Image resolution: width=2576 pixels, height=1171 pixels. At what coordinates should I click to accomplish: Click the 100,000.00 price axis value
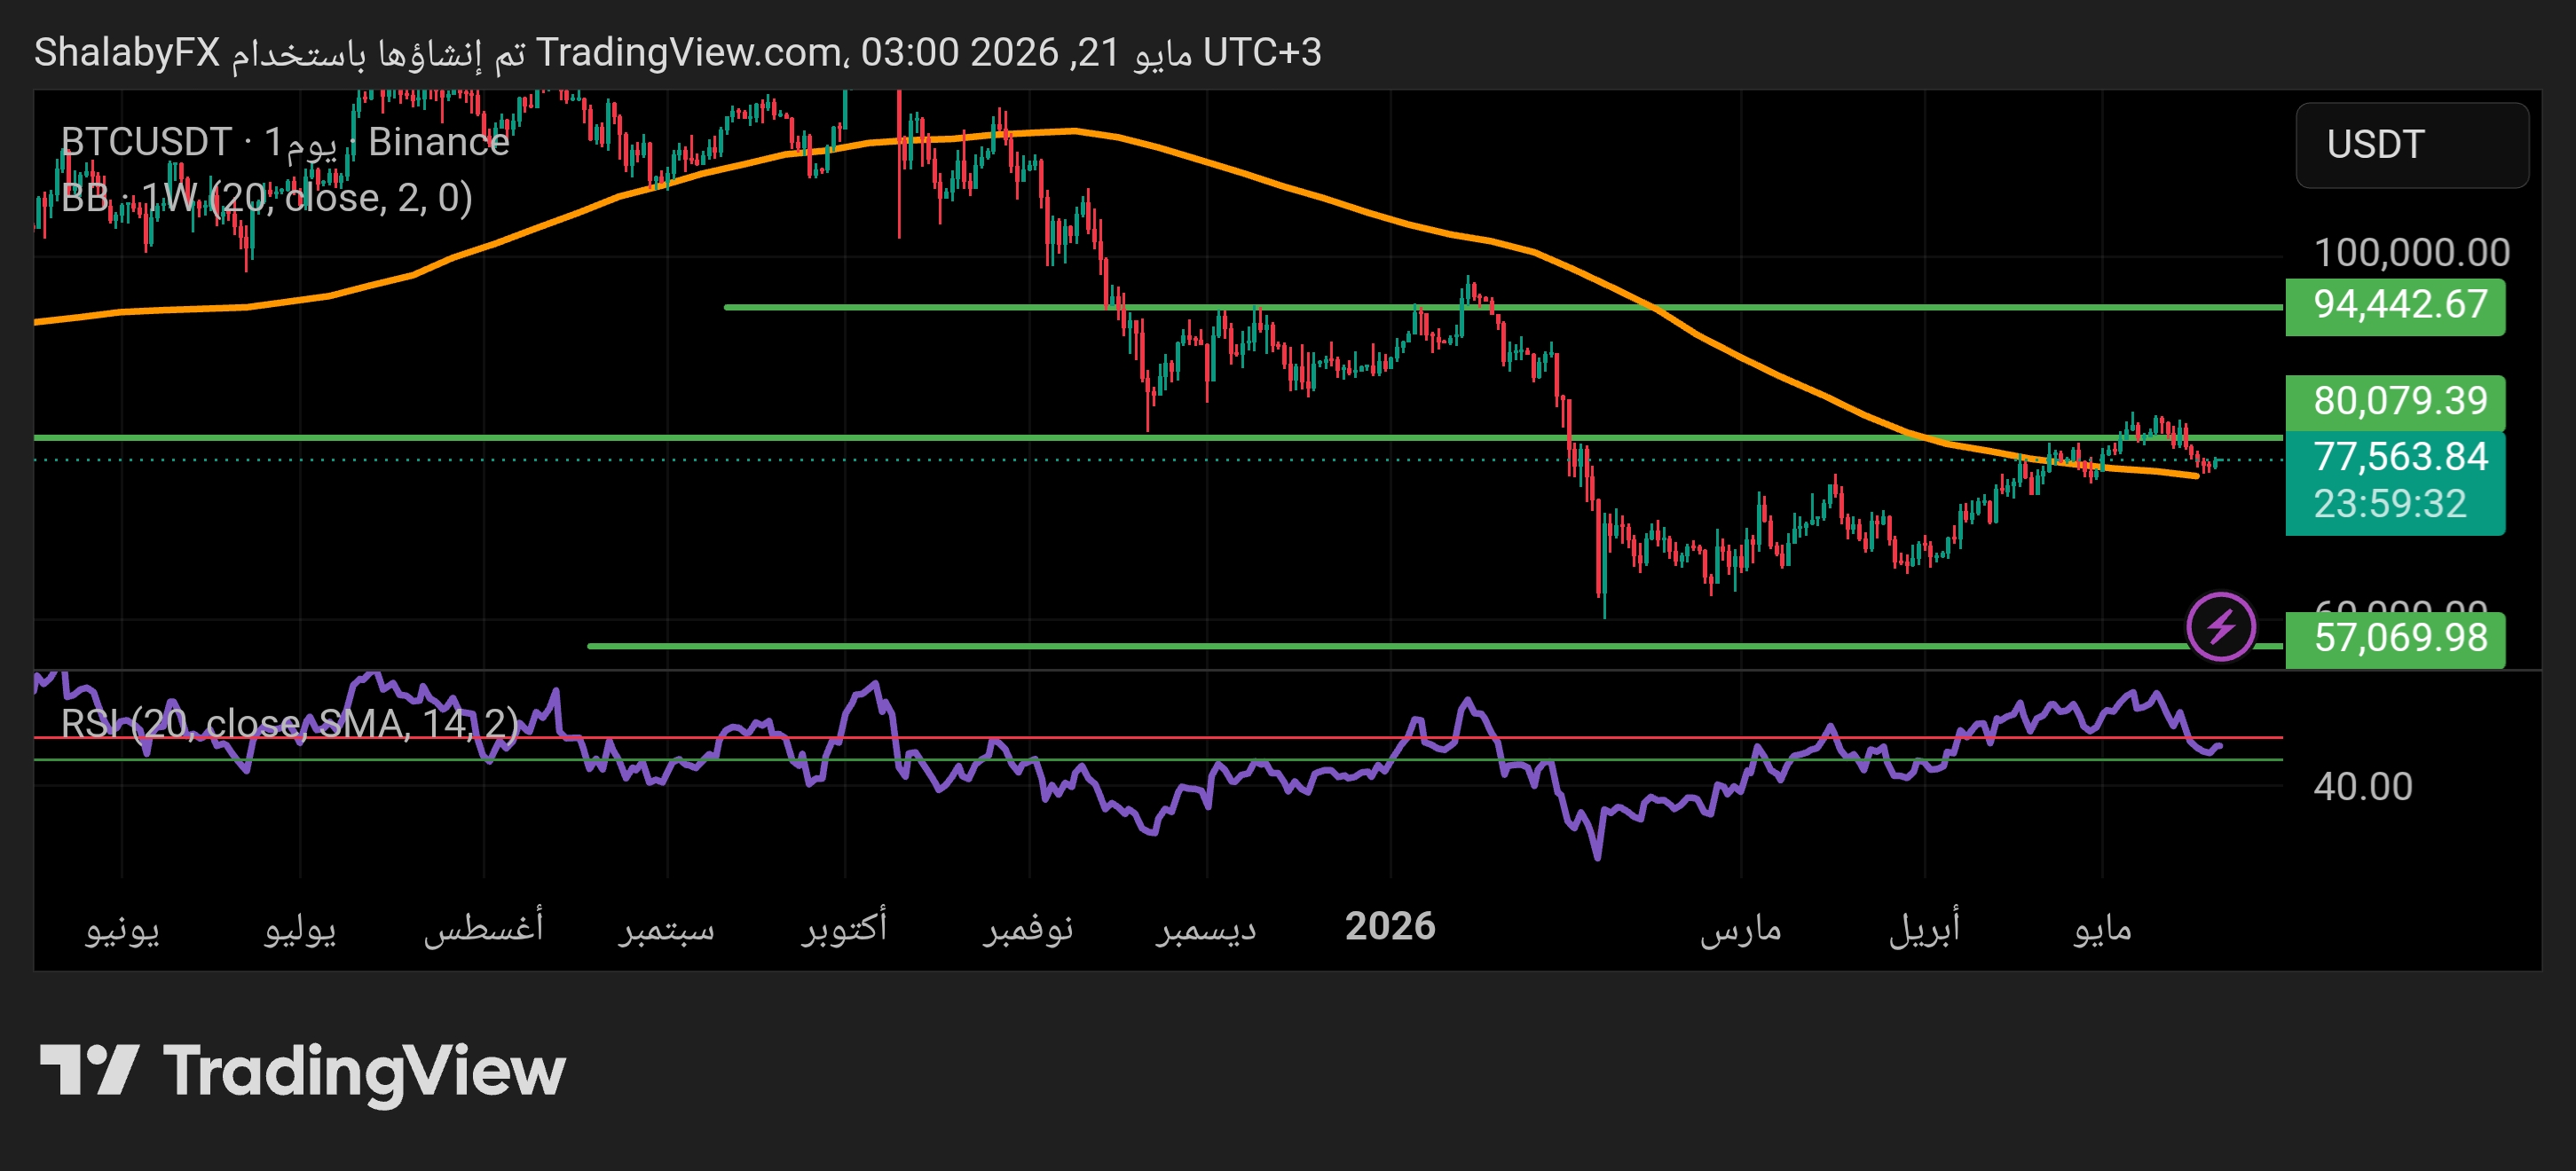(x=2411, y=252)
